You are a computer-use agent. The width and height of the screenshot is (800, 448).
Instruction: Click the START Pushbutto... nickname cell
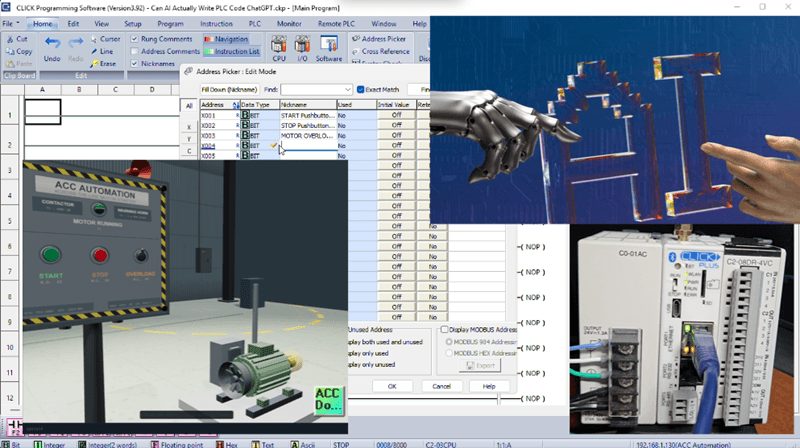(308, 115)
